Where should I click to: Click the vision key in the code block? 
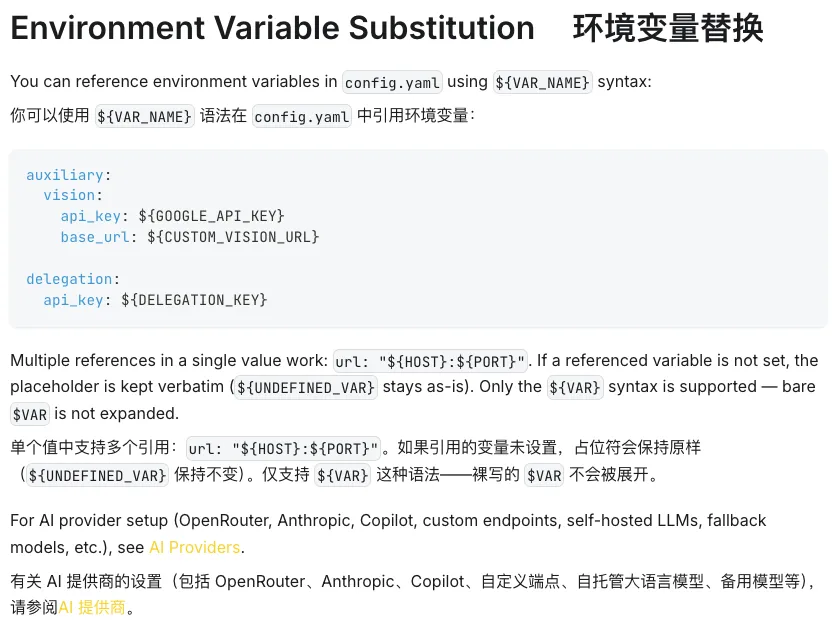tap(70, 195)
